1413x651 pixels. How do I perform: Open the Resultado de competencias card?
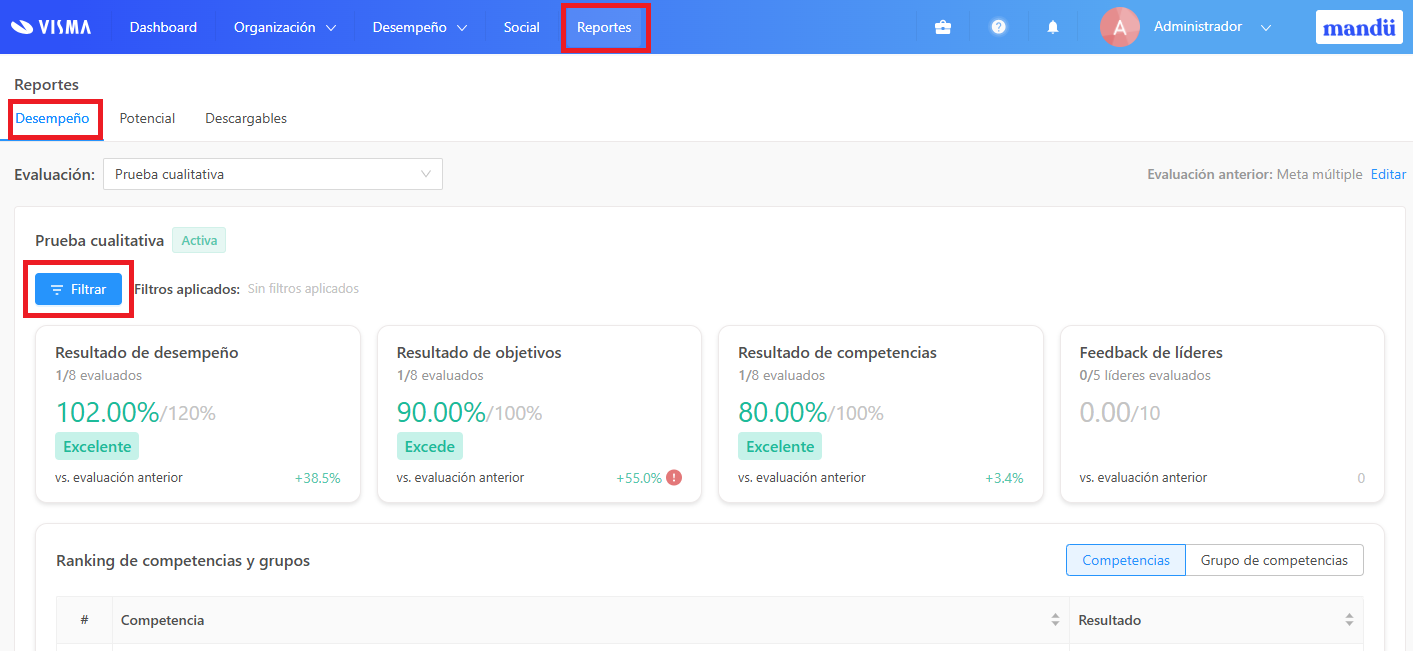pyautogui.click(x=881, y=414)
